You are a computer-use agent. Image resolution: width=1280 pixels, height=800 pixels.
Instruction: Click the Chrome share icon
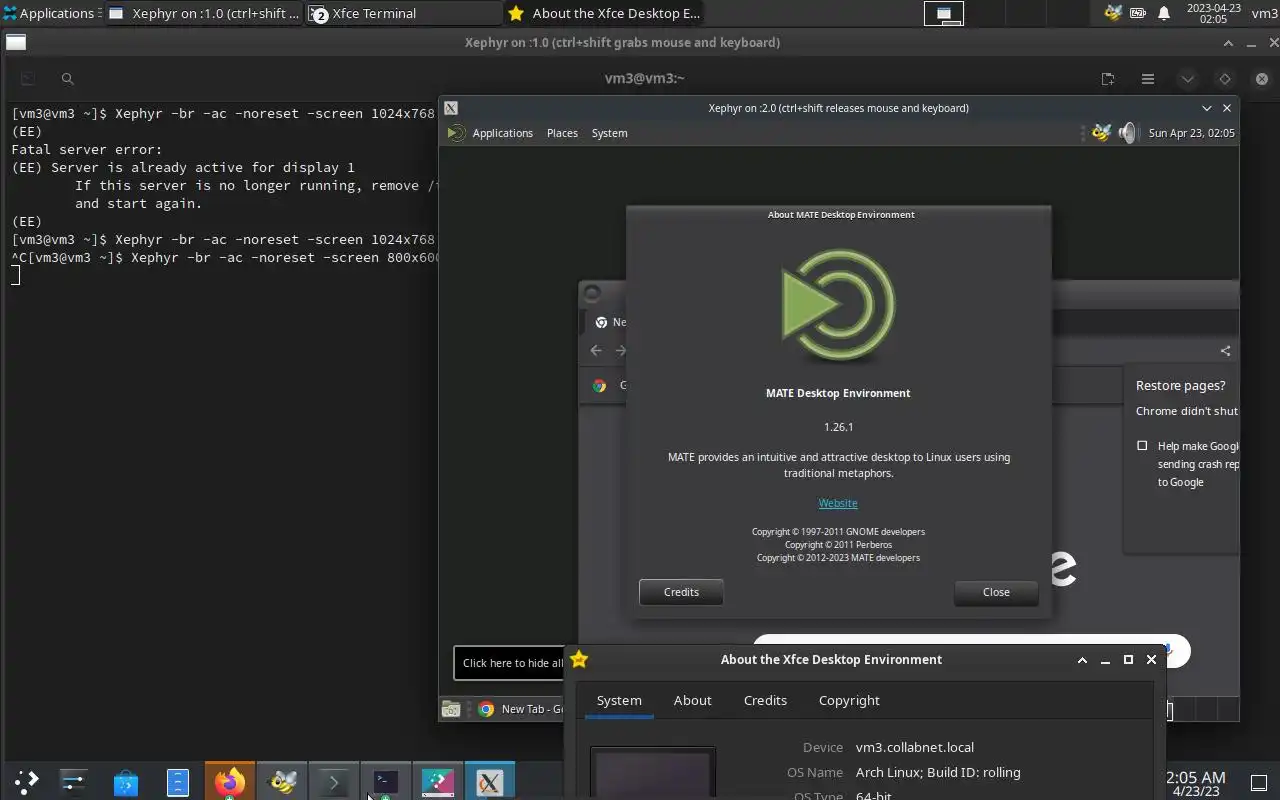1225,350
